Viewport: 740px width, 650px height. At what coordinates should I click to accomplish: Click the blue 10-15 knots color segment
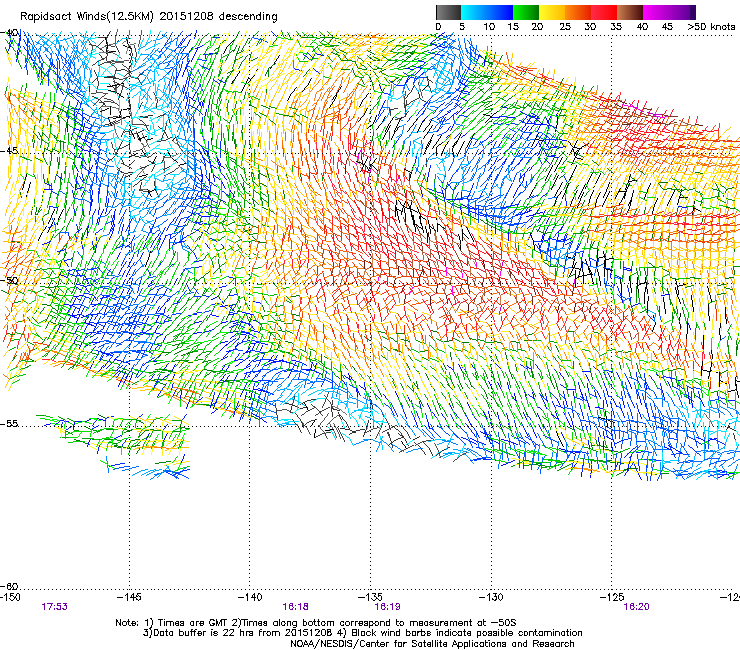click(x=500, y=12)
